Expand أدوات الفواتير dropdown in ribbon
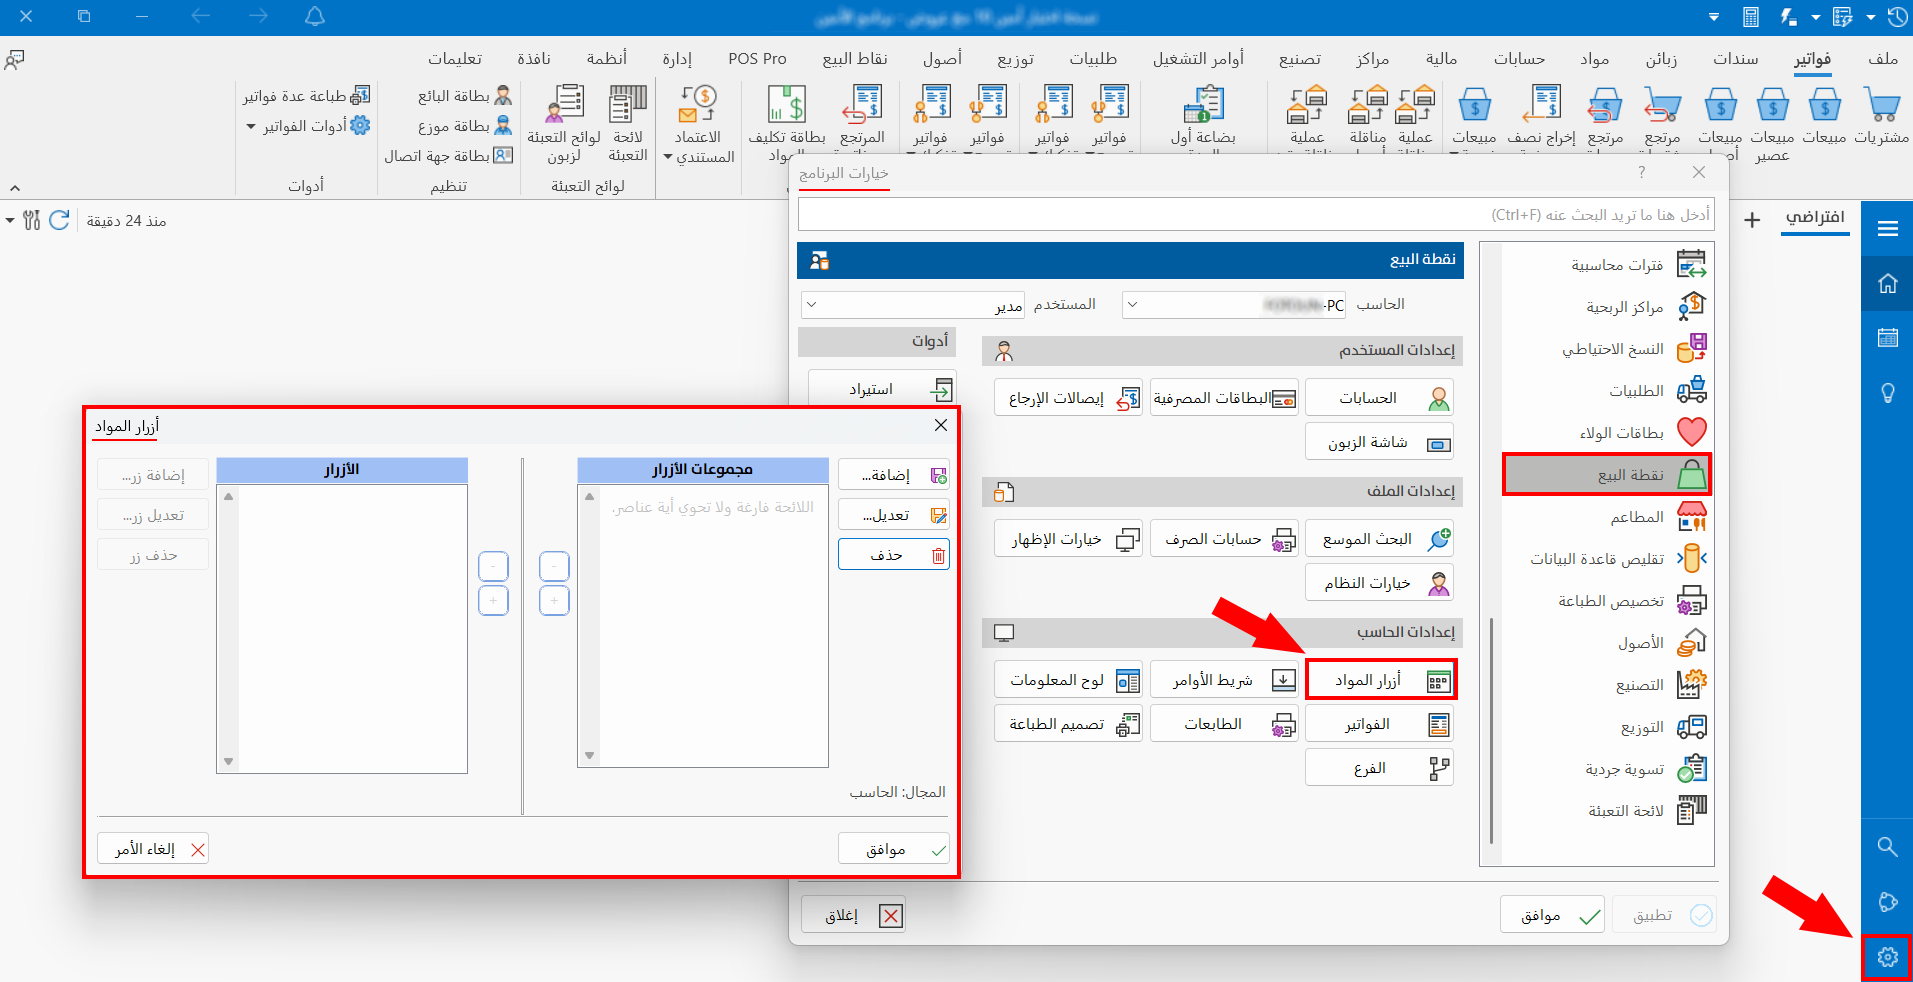 click(251, 127)
